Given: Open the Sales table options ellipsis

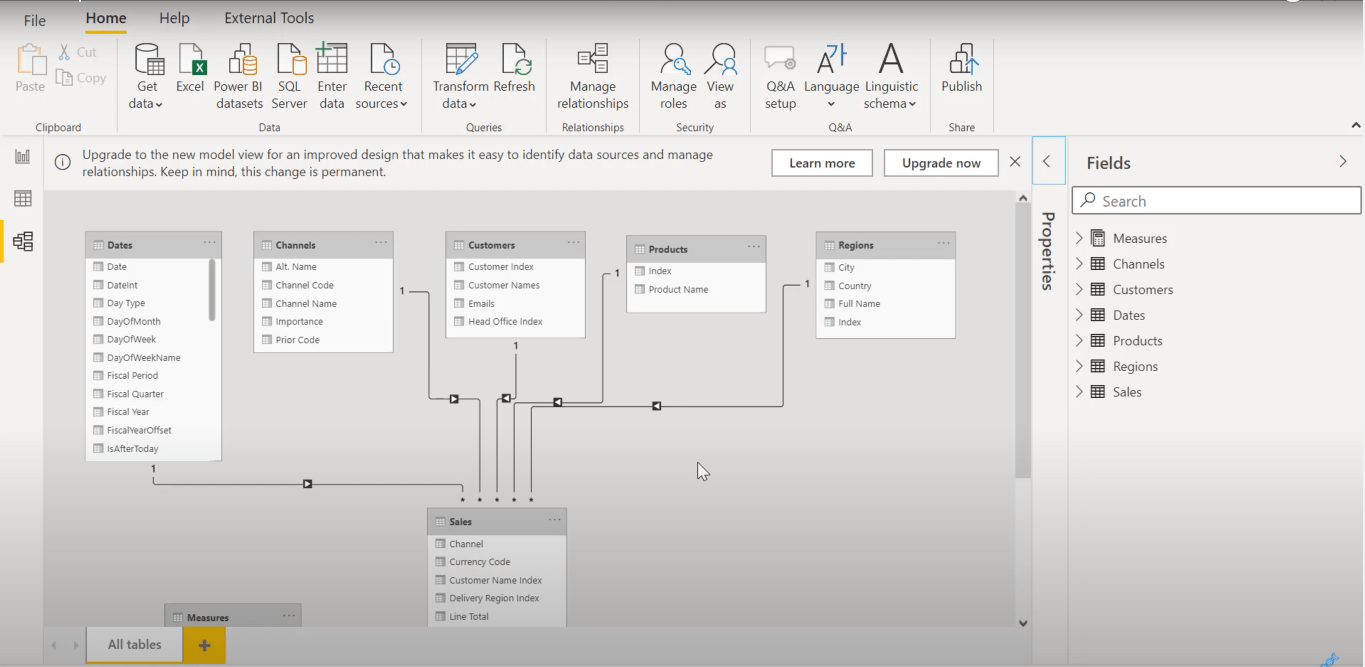Looking at the screenshot, I should point(554,520).
